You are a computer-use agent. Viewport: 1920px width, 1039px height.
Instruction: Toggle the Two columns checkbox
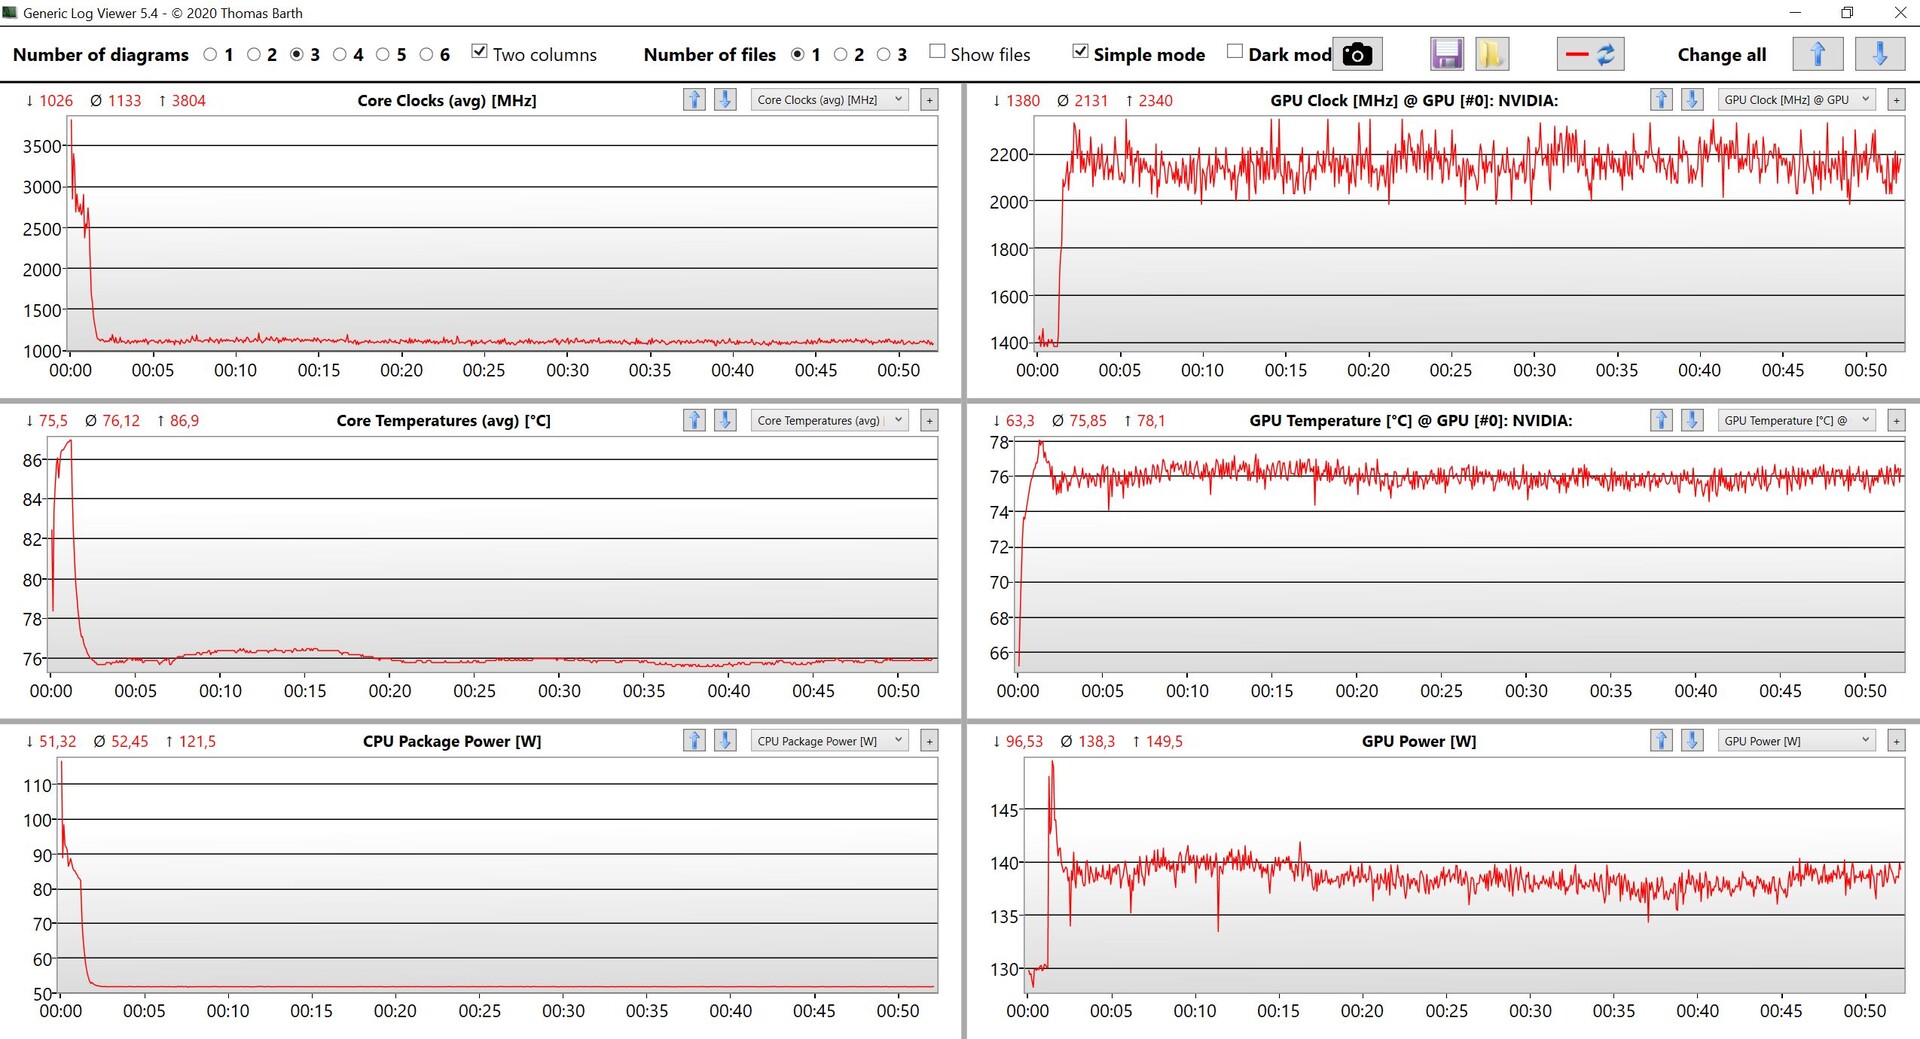(x=480, y=52)
